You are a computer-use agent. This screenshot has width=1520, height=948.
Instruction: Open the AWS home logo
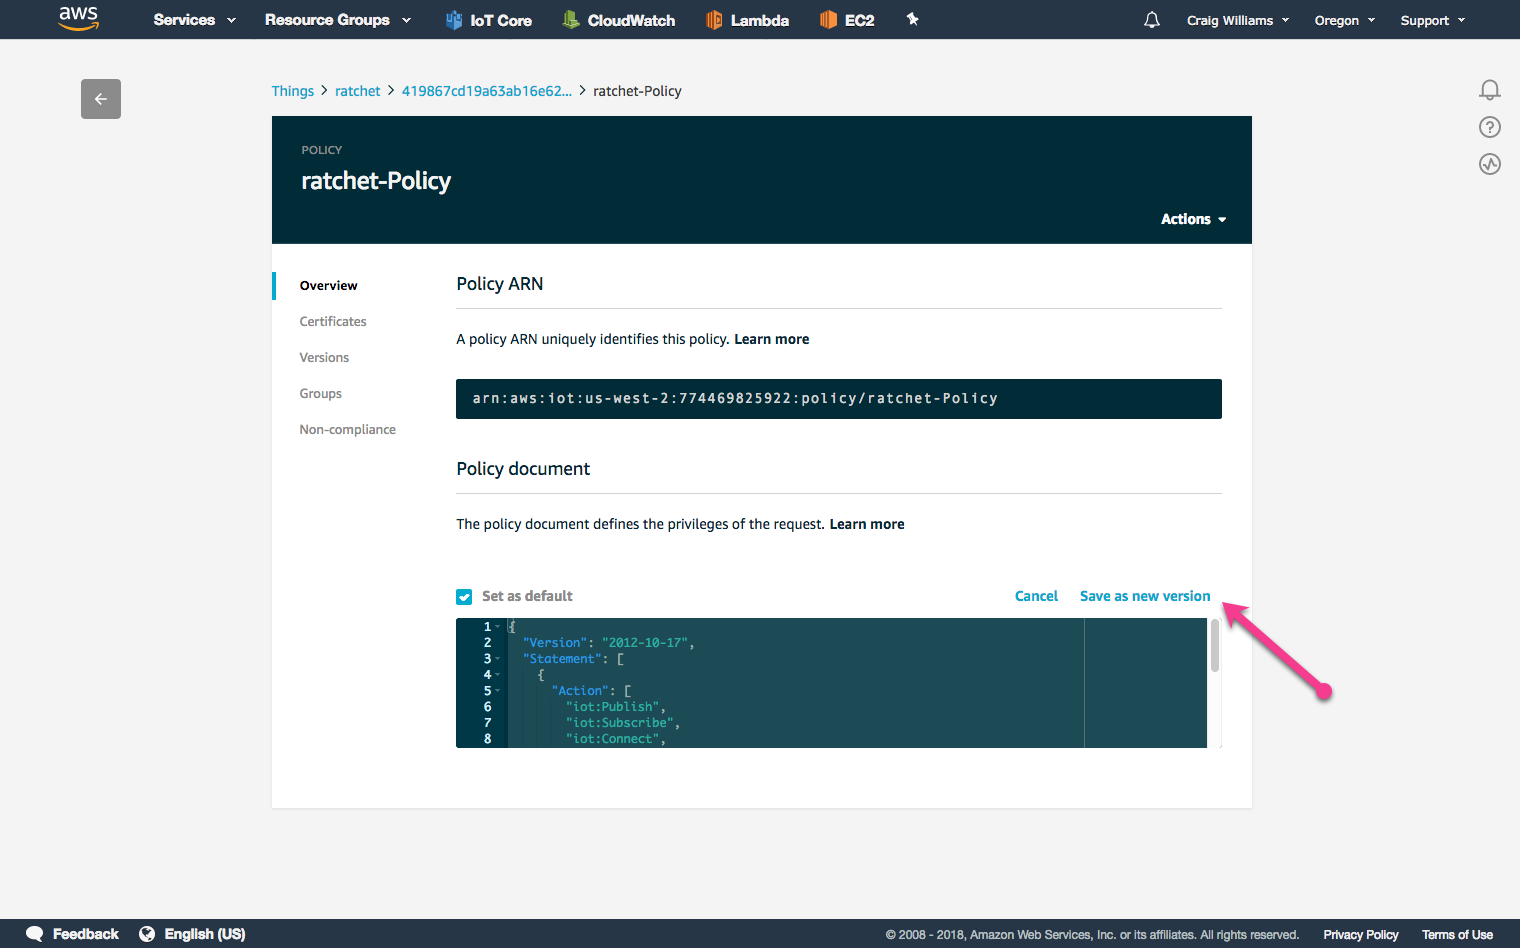[x=78, y=18]
